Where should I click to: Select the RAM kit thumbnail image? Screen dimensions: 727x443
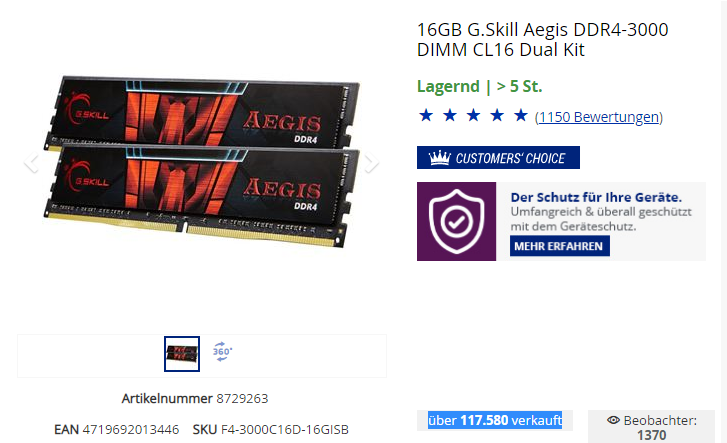(x=182, y=354)
